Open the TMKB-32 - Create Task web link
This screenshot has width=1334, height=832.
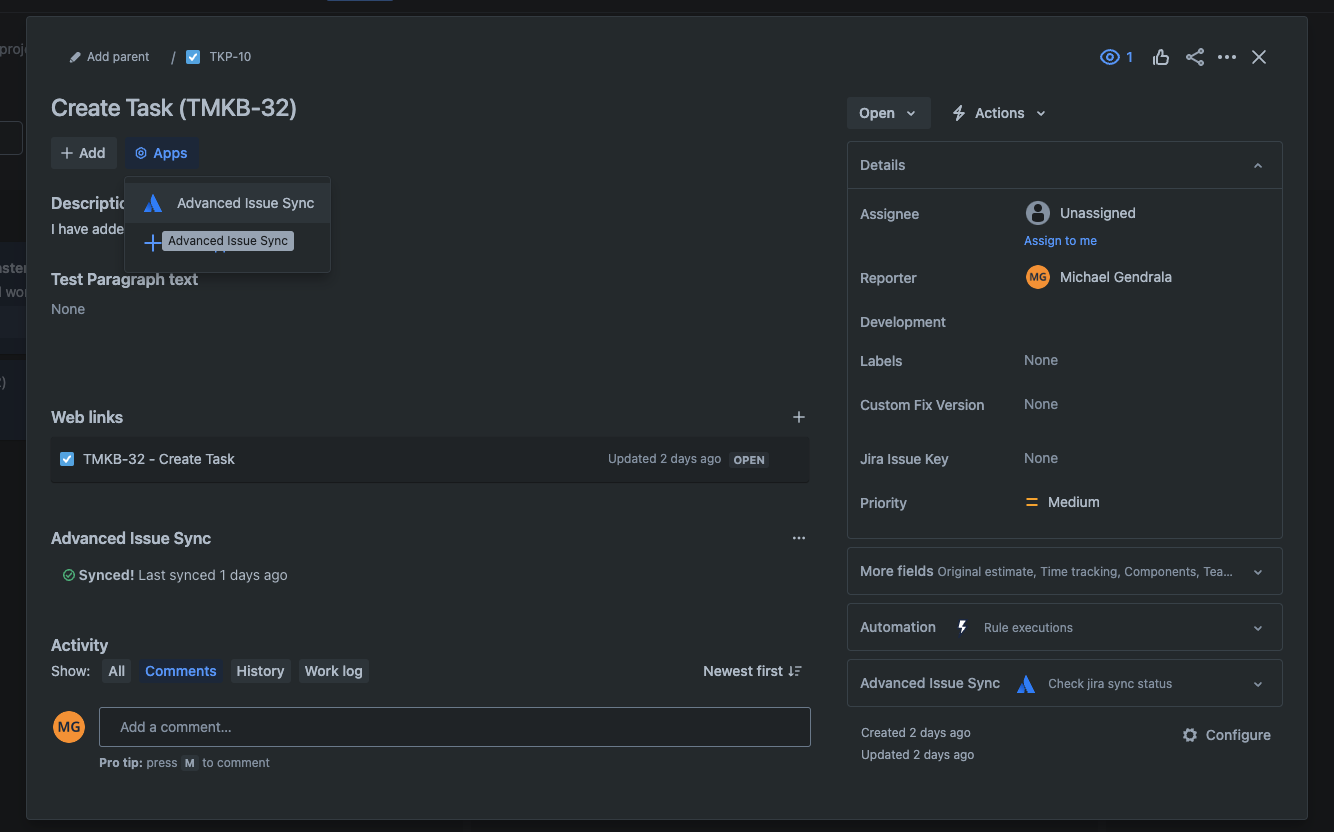159,459
